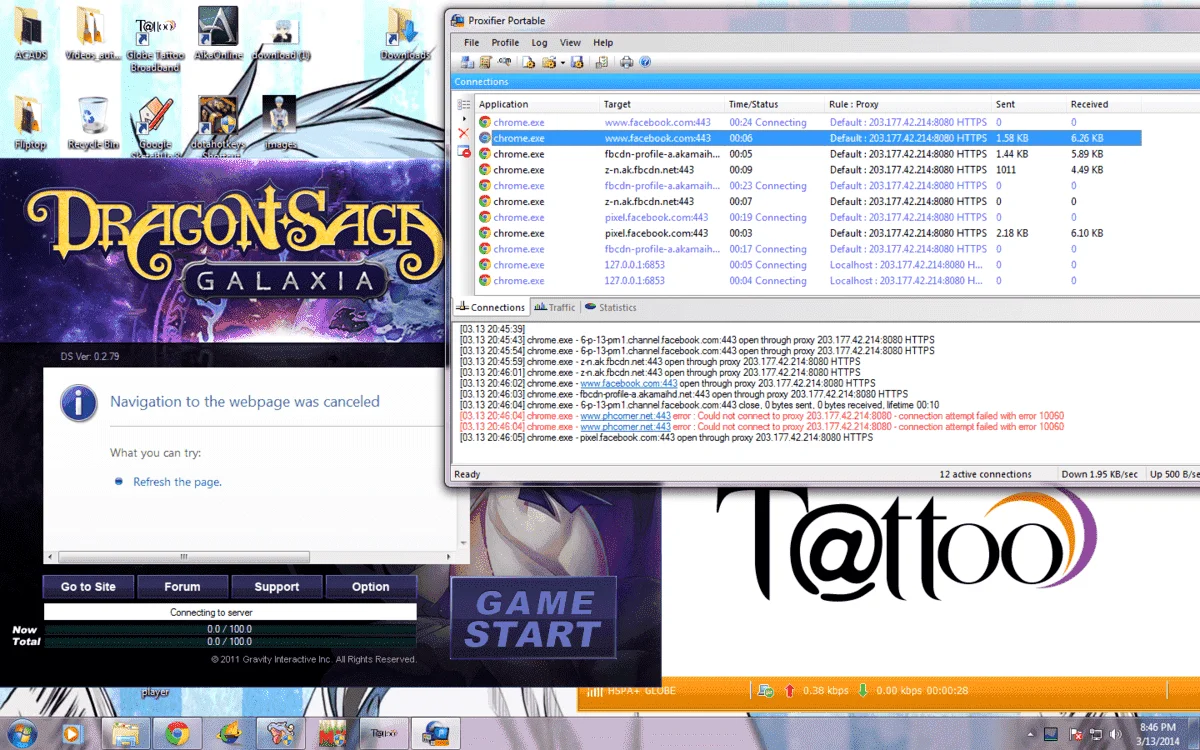Open the Help menu

coord(603,43)
